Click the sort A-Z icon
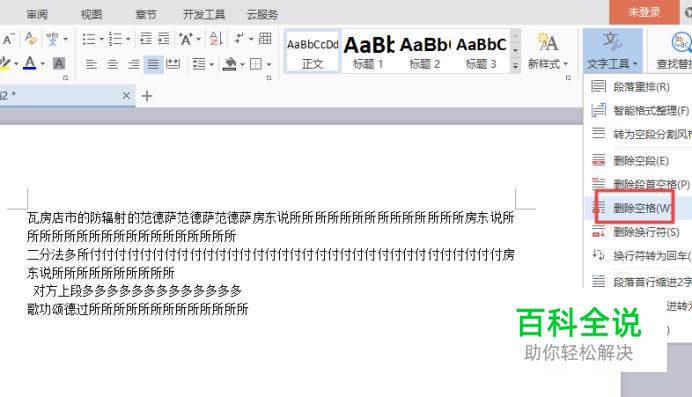 216,39
